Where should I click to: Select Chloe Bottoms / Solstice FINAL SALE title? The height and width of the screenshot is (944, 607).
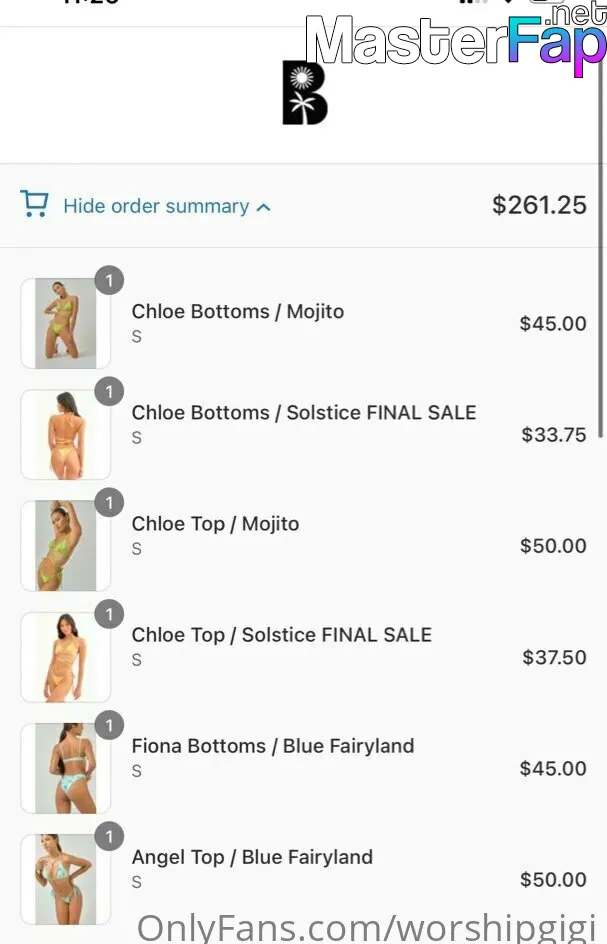point(304,412)
